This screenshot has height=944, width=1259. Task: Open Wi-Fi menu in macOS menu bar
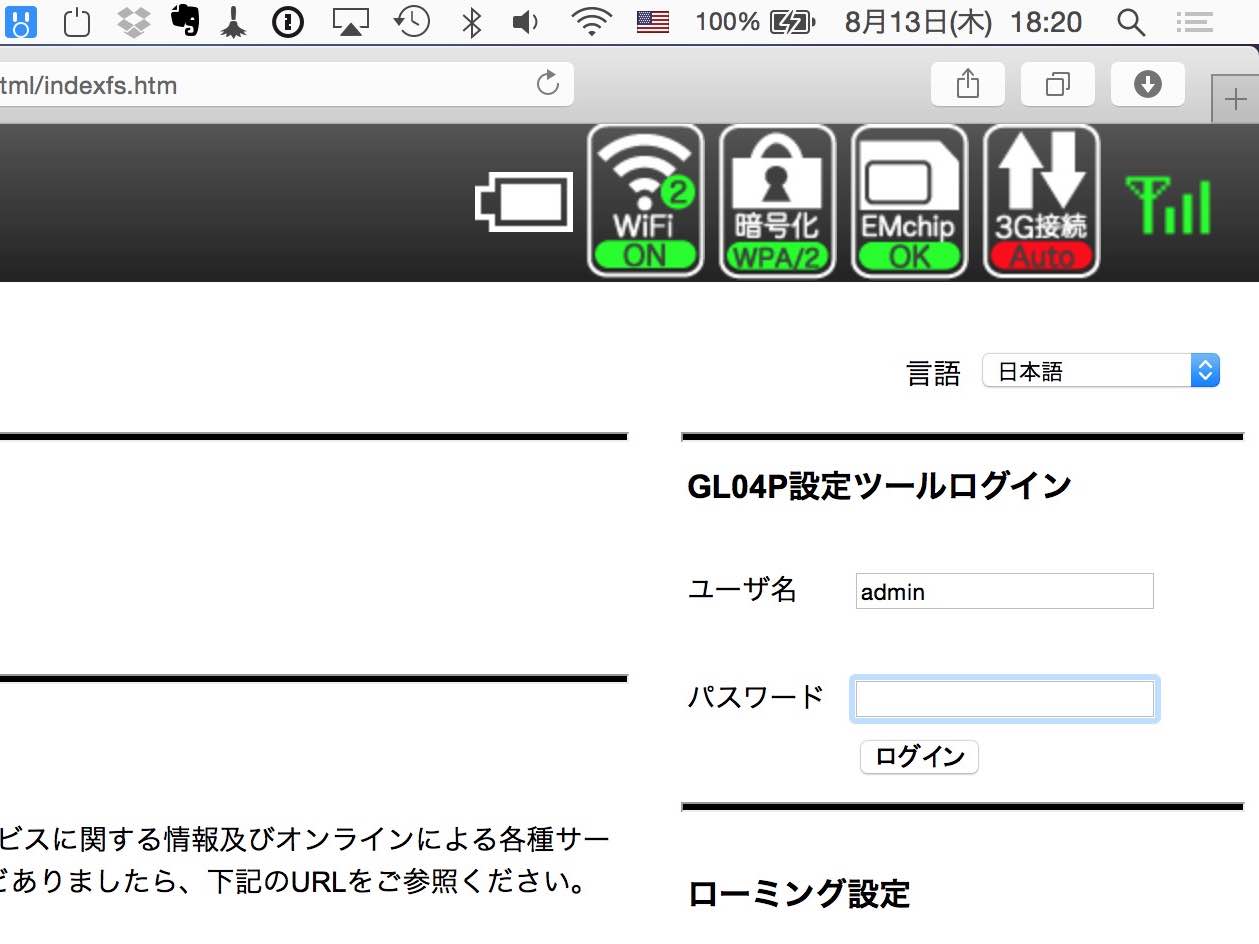[592, 22]
